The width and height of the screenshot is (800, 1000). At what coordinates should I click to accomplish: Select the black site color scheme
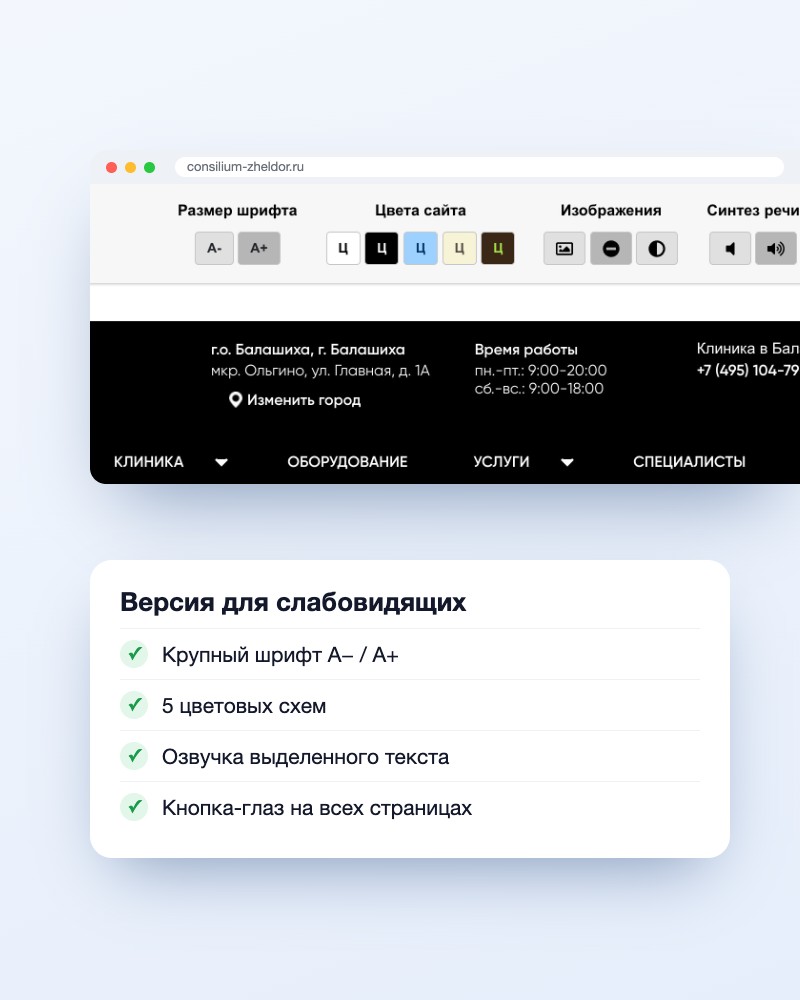(x=381, y=248)
